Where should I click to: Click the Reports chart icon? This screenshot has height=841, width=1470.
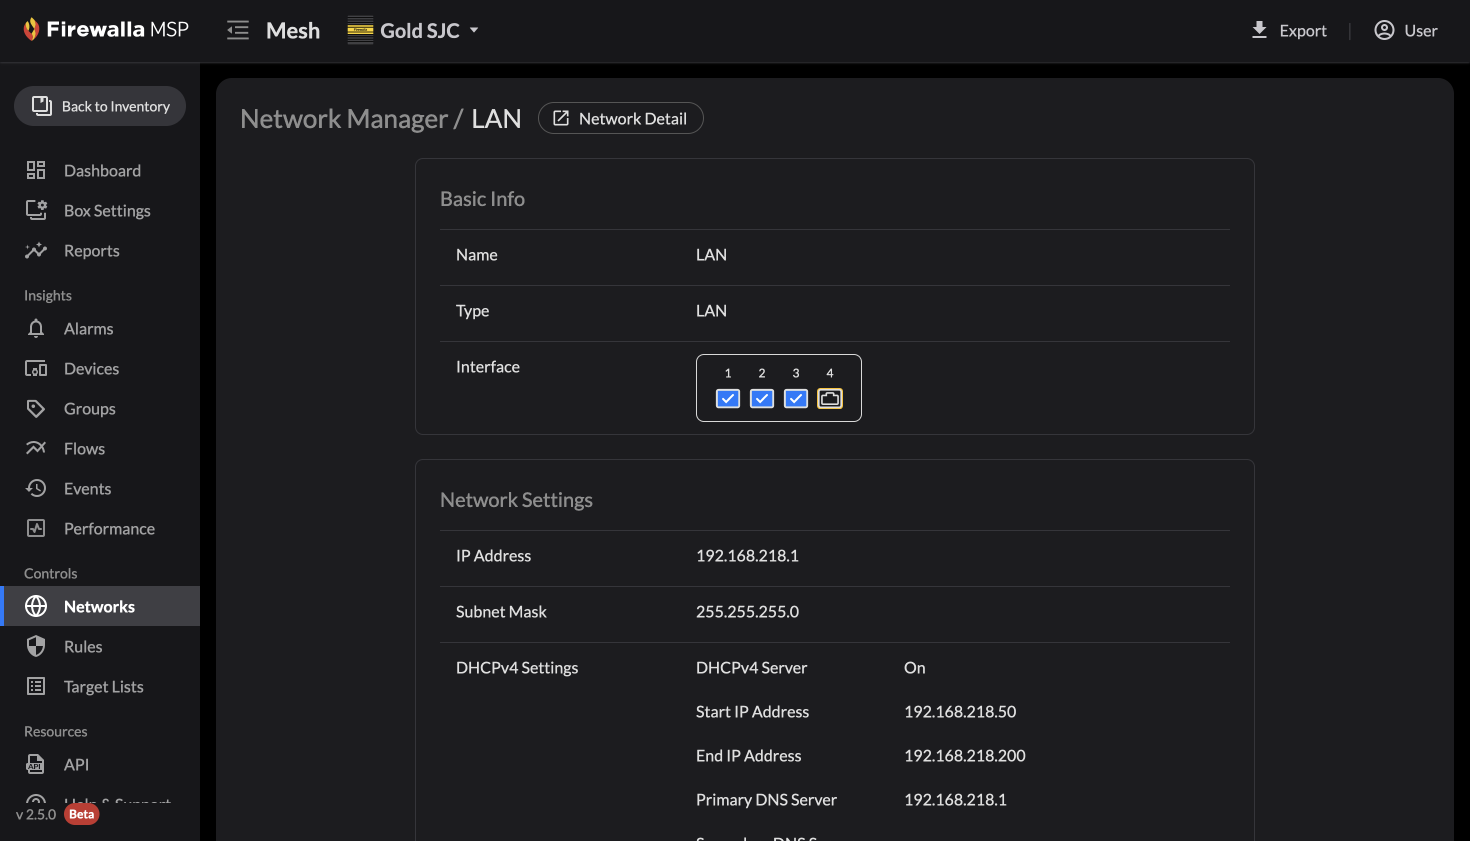[36, 250]
